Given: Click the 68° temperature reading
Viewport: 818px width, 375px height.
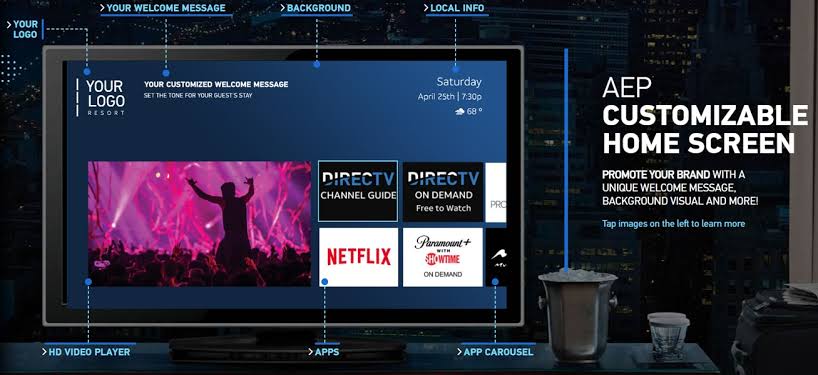Looking at the screenshot, I should tap(474, 112).
